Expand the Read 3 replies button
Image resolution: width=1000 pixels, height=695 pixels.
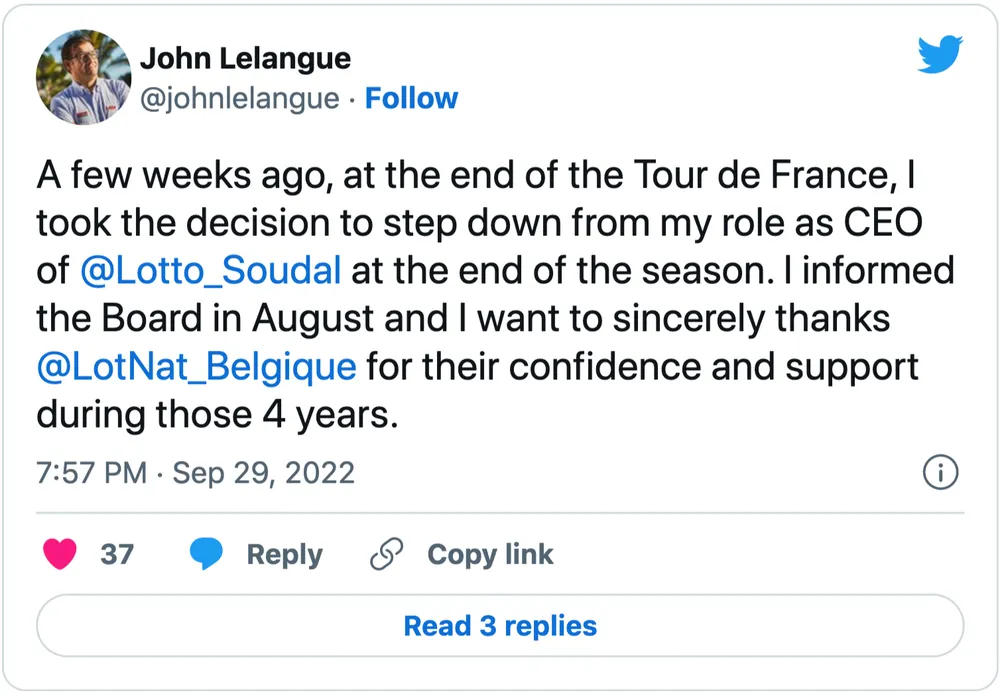500,626
